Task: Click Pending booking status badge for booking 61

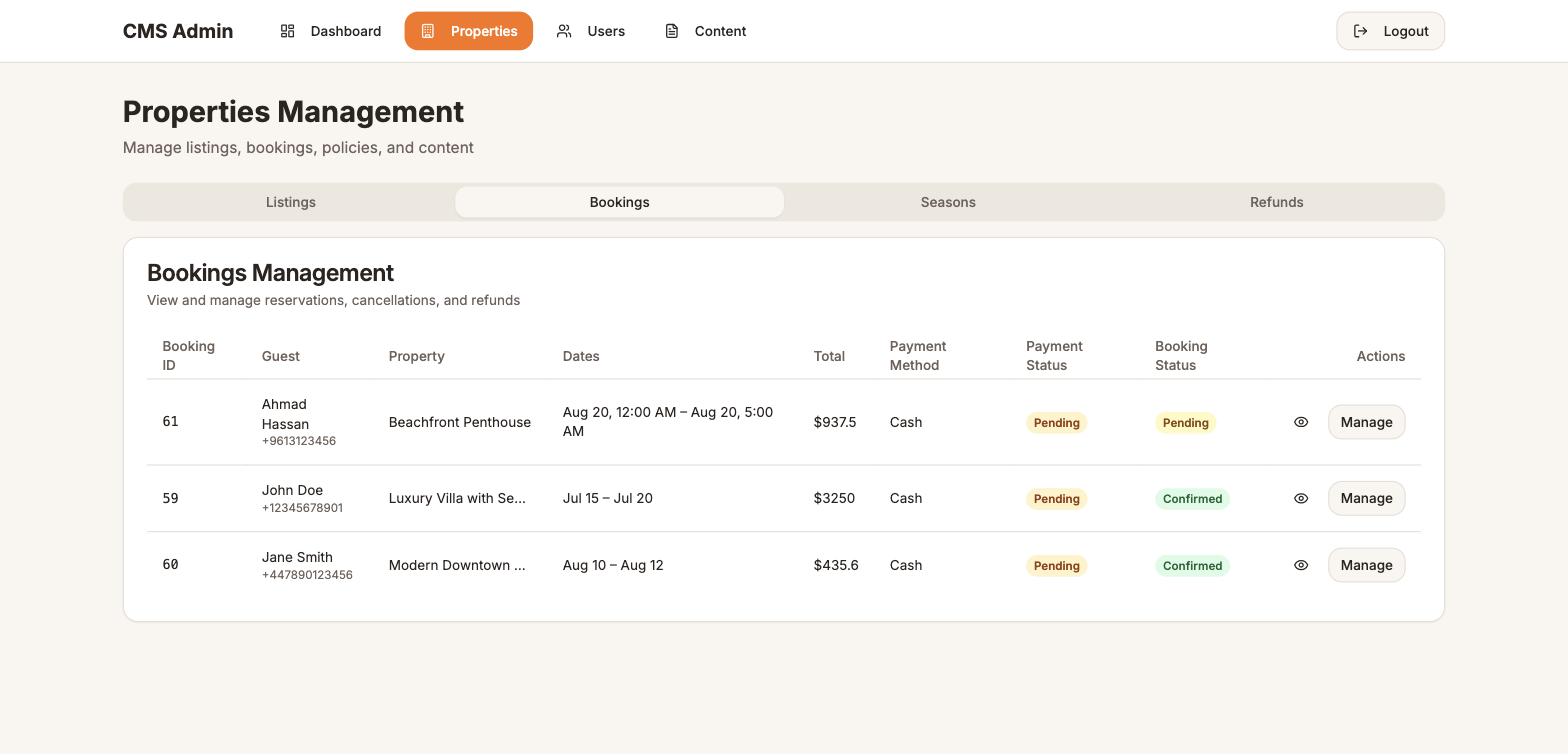Action: [1185, 423]
